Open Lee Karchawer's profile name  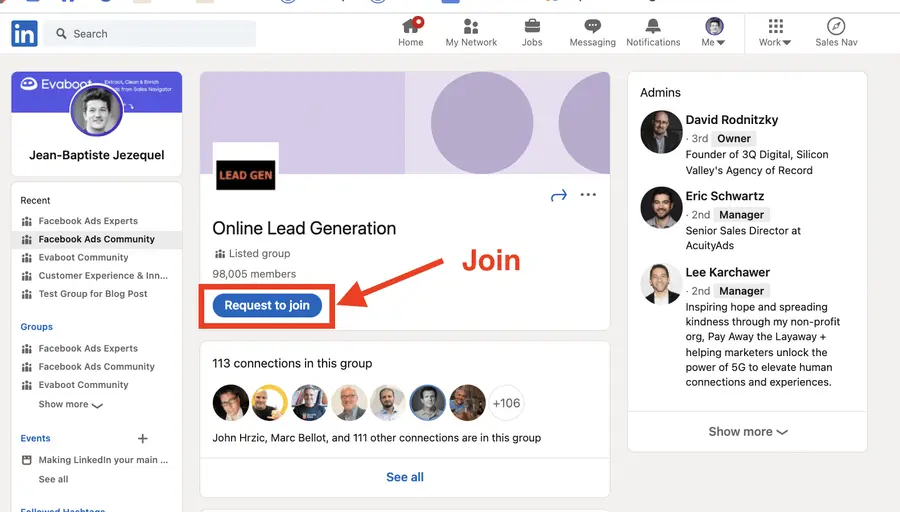point(728,273)
